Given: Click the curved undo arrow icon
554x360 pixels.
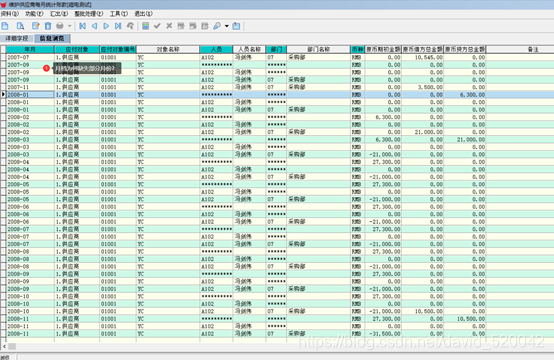Looking at the screenshot, I should pos(130,26).
